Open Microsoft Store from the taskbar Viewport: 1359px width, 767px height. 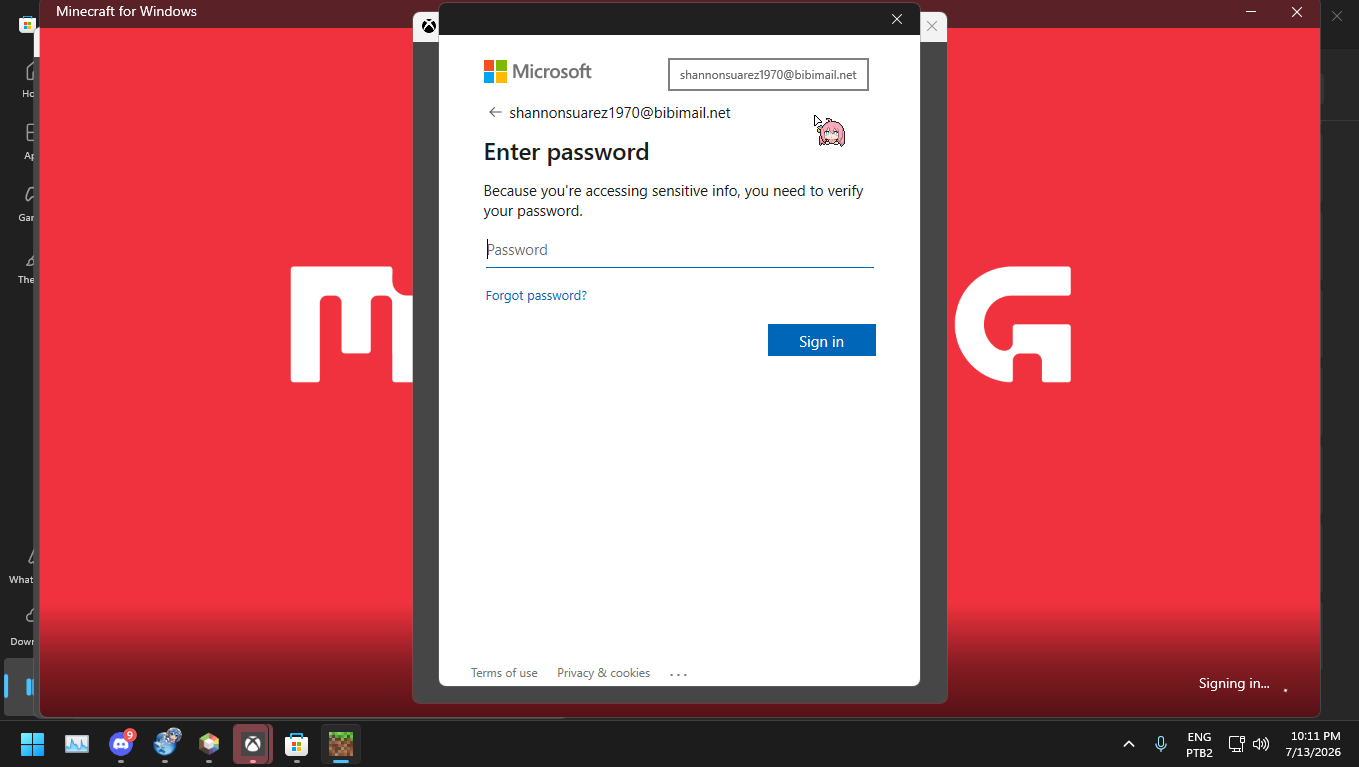(297, 744)
